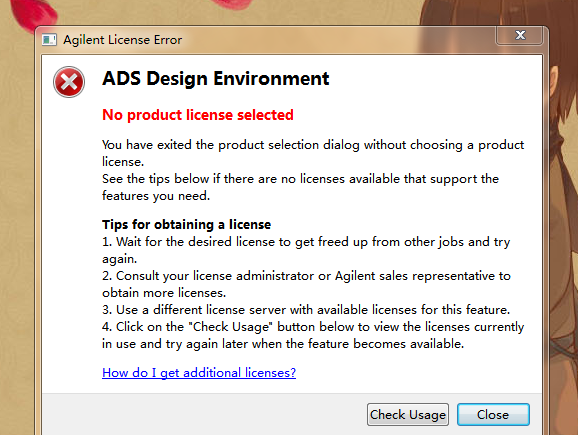Viewport: 578px width, 435px height.
Task: Close the dialog with the title bar X
Action: 520,35
